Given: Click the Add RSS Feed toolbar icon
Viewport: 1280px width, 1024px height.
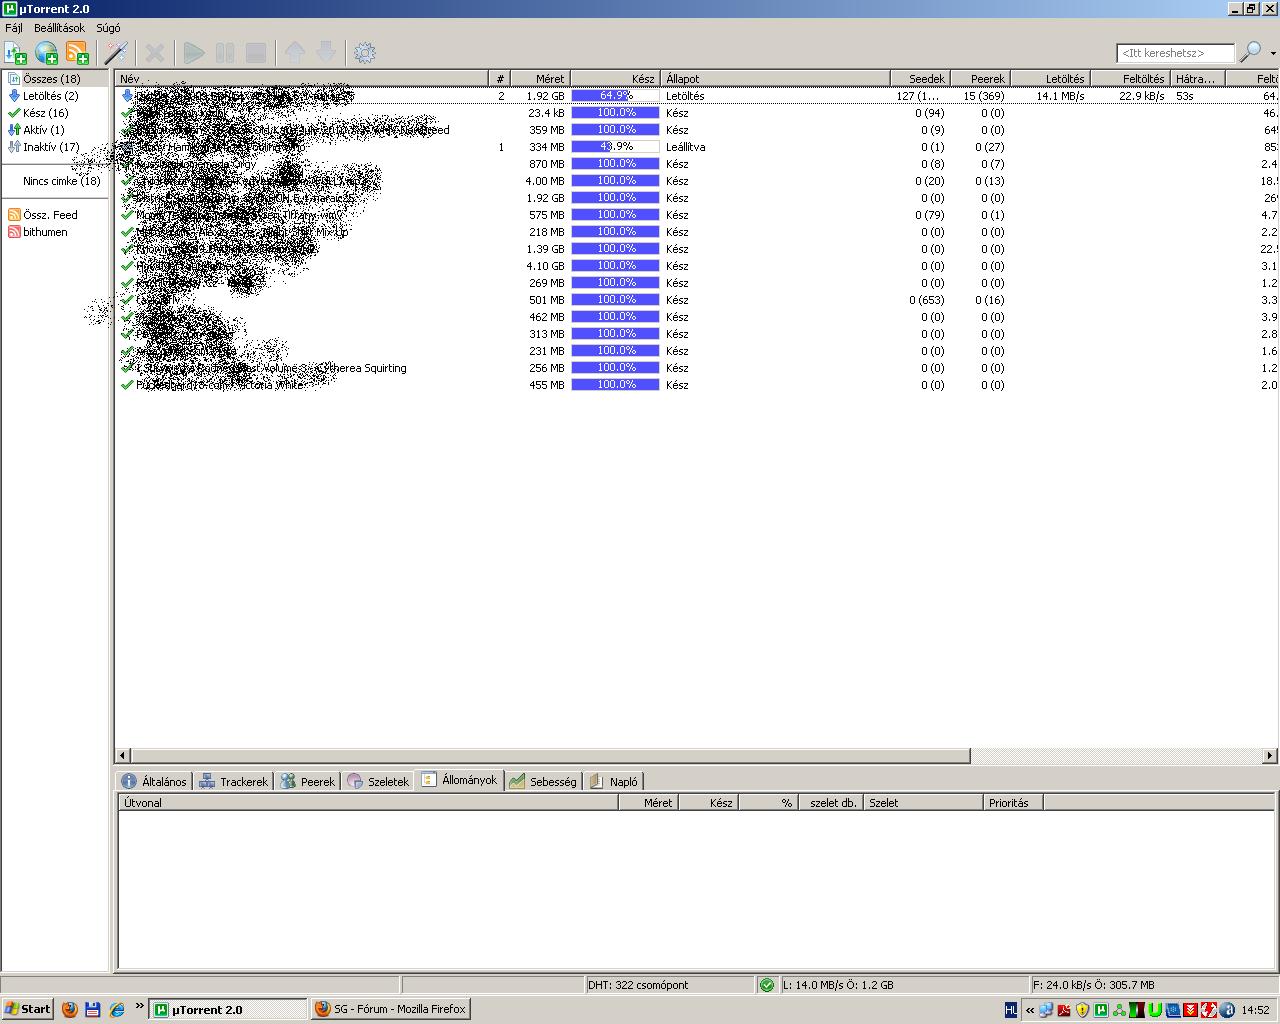Looking at the screenshot, I should pyautogui.click(x=77, y=53).
